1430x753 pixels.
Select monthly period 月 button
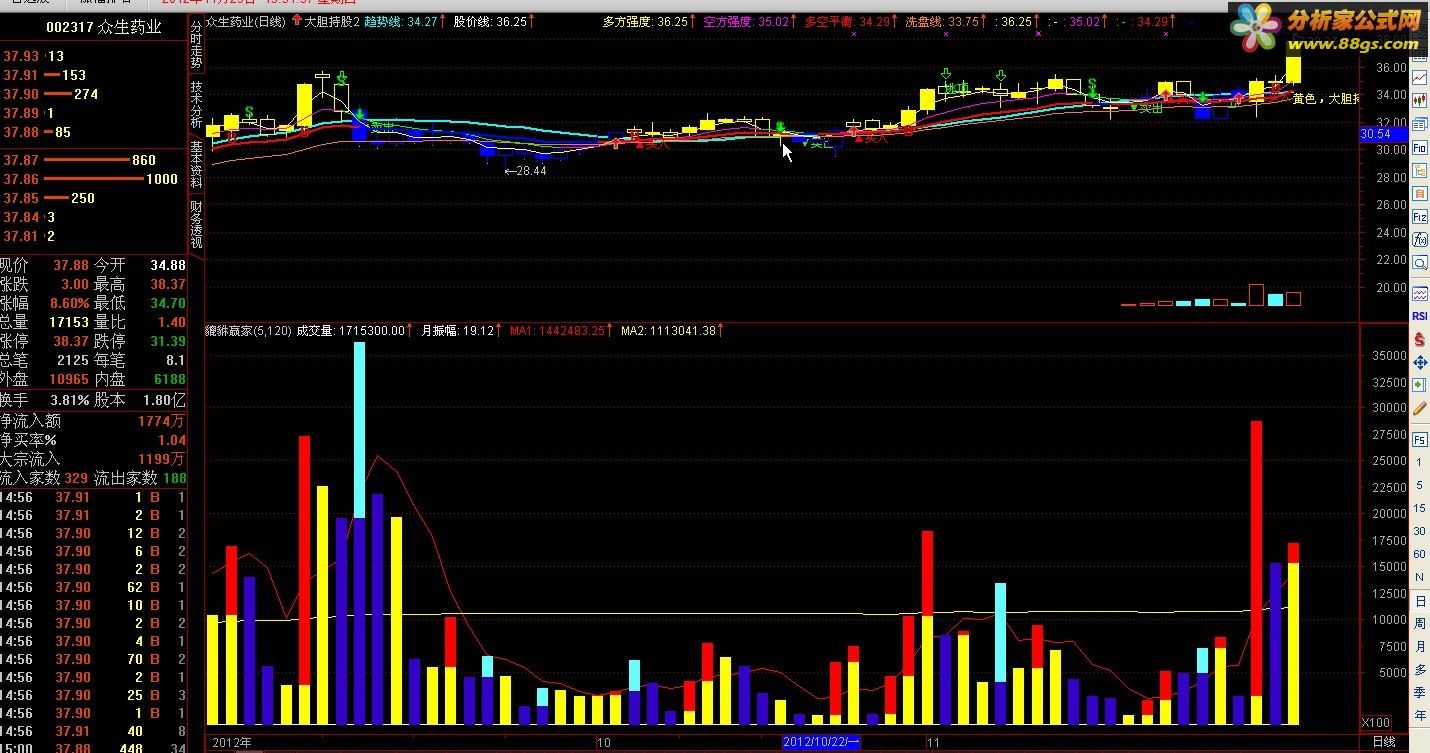coord(1419,647)
